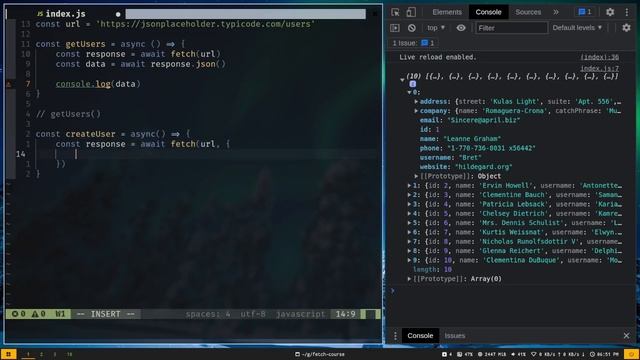Switch to workspace 3 in the taskbar
Viewport: 640px width, 360px height.
55,354
